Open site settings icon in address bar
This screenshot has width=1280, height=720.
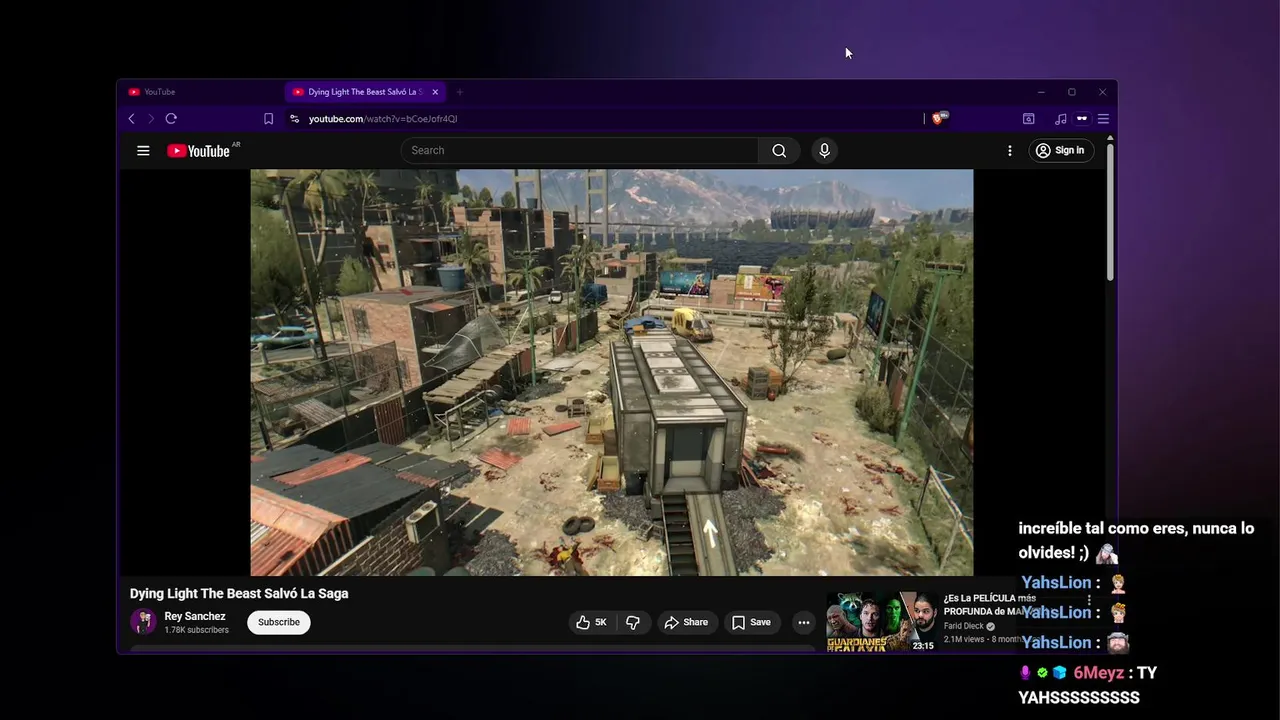(294, 118)
